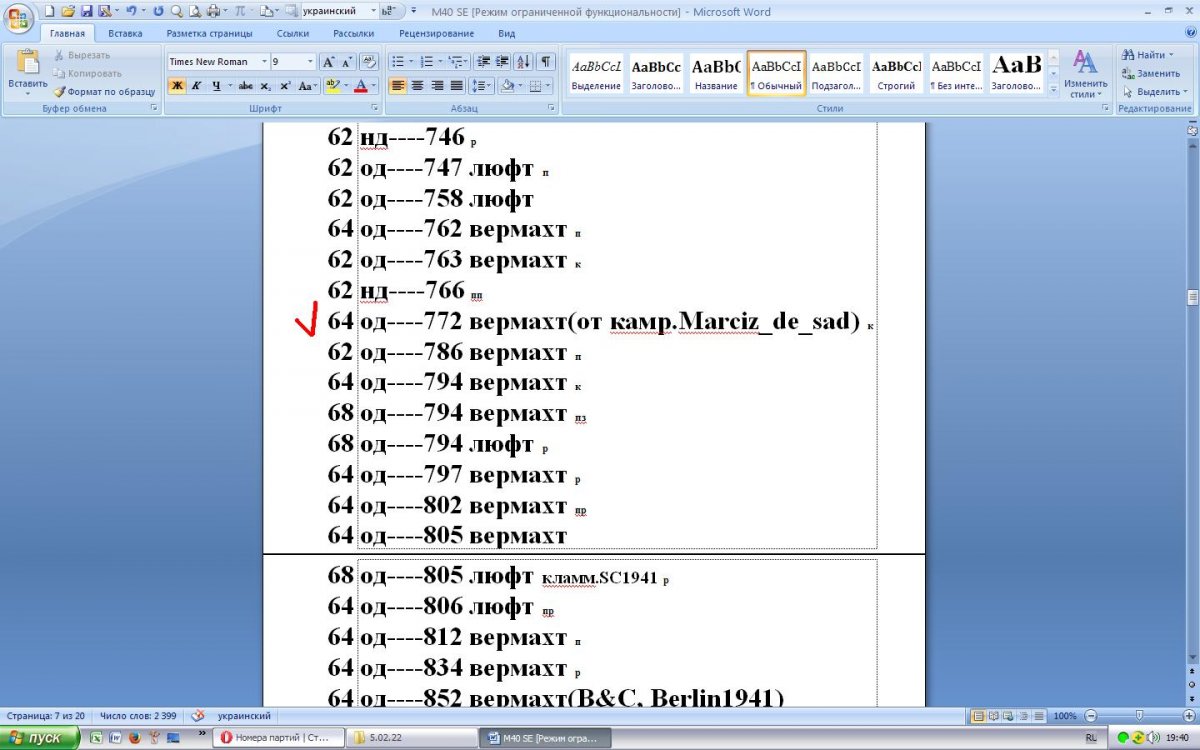Open the 5.02.22 folder taskbar item
Image resolution: width=1200 pixels, height=750 pixels.
pos(412,738)
